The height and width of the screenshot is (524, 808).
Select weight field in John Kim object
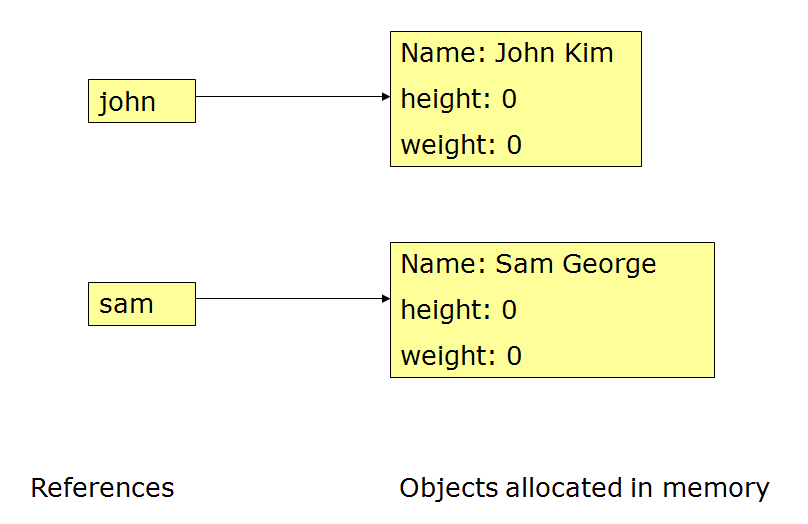461,146
